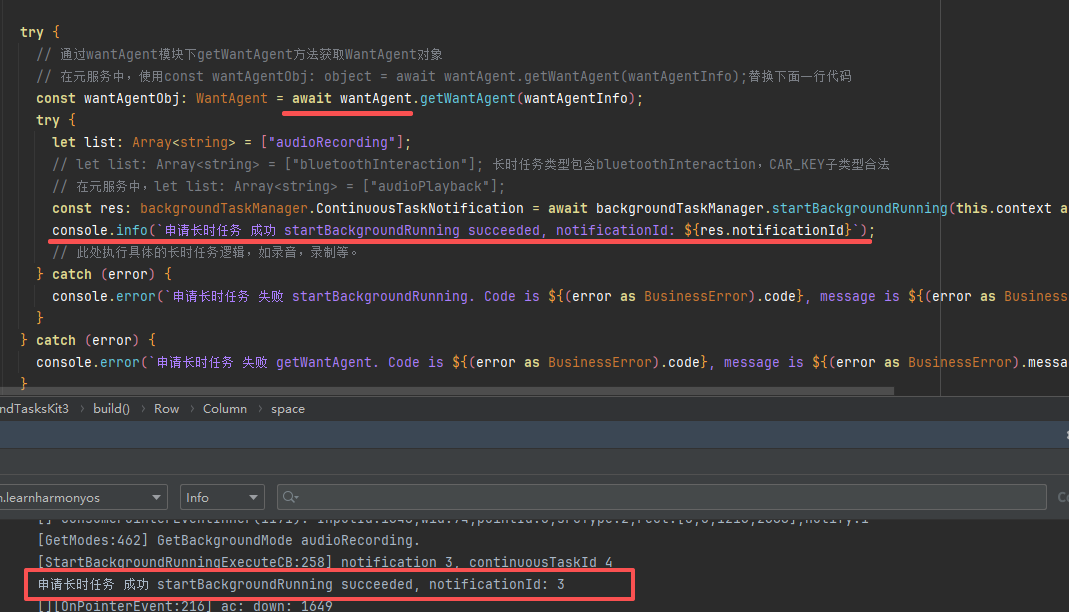Viewport: 1069px width, 612px height.
Task: Click the editor horizontal scrollbar
Action: point(447,391)
